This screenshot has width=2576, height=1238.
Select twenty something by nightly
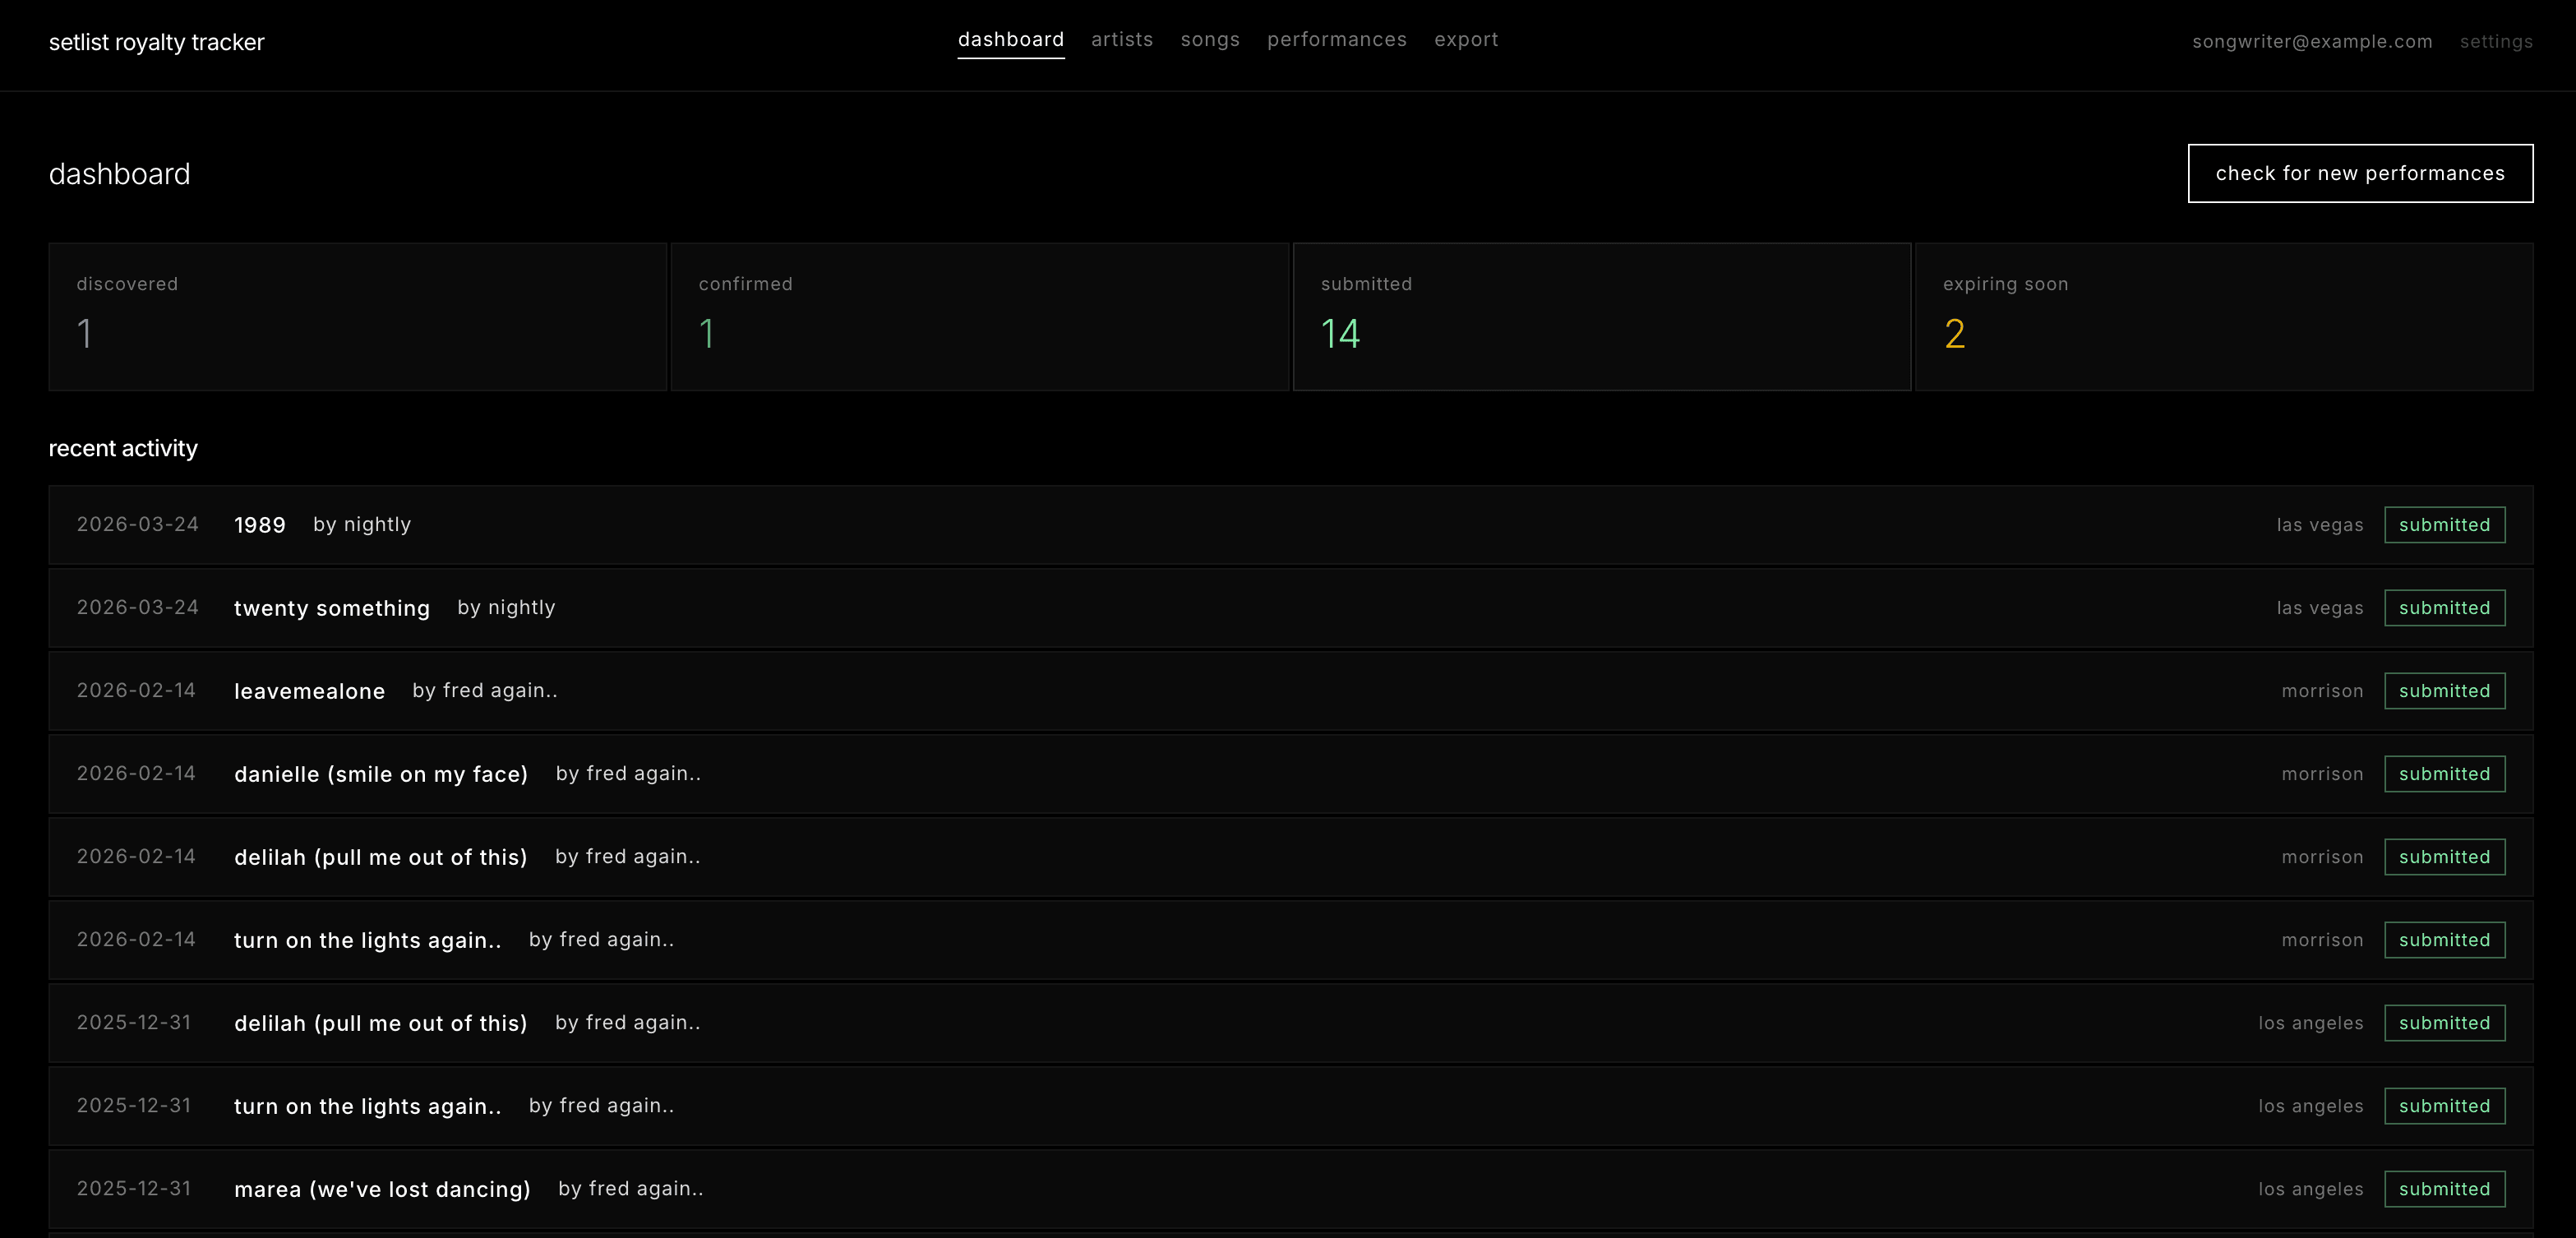(x=331, y=608)
